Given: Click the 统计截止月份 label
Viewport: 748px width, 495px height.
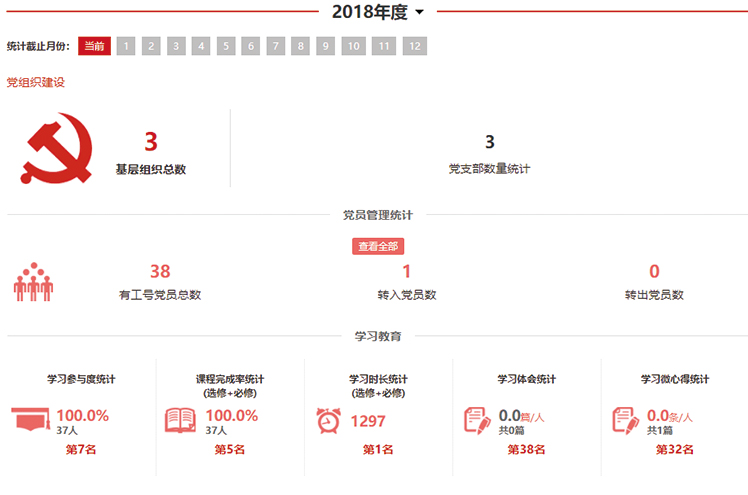Looking at the screenshot, I should (x=38, y=46).
